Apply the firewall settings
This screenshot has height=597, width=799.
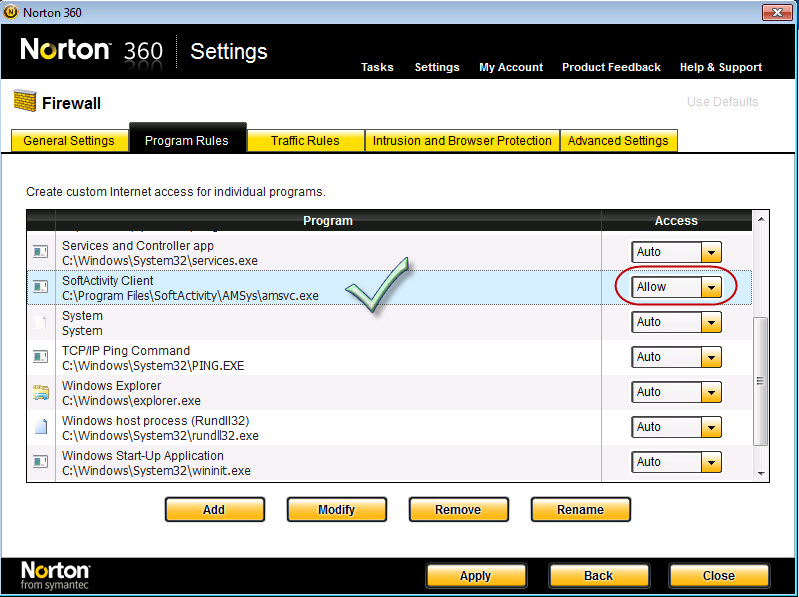[x=476, y=576]
